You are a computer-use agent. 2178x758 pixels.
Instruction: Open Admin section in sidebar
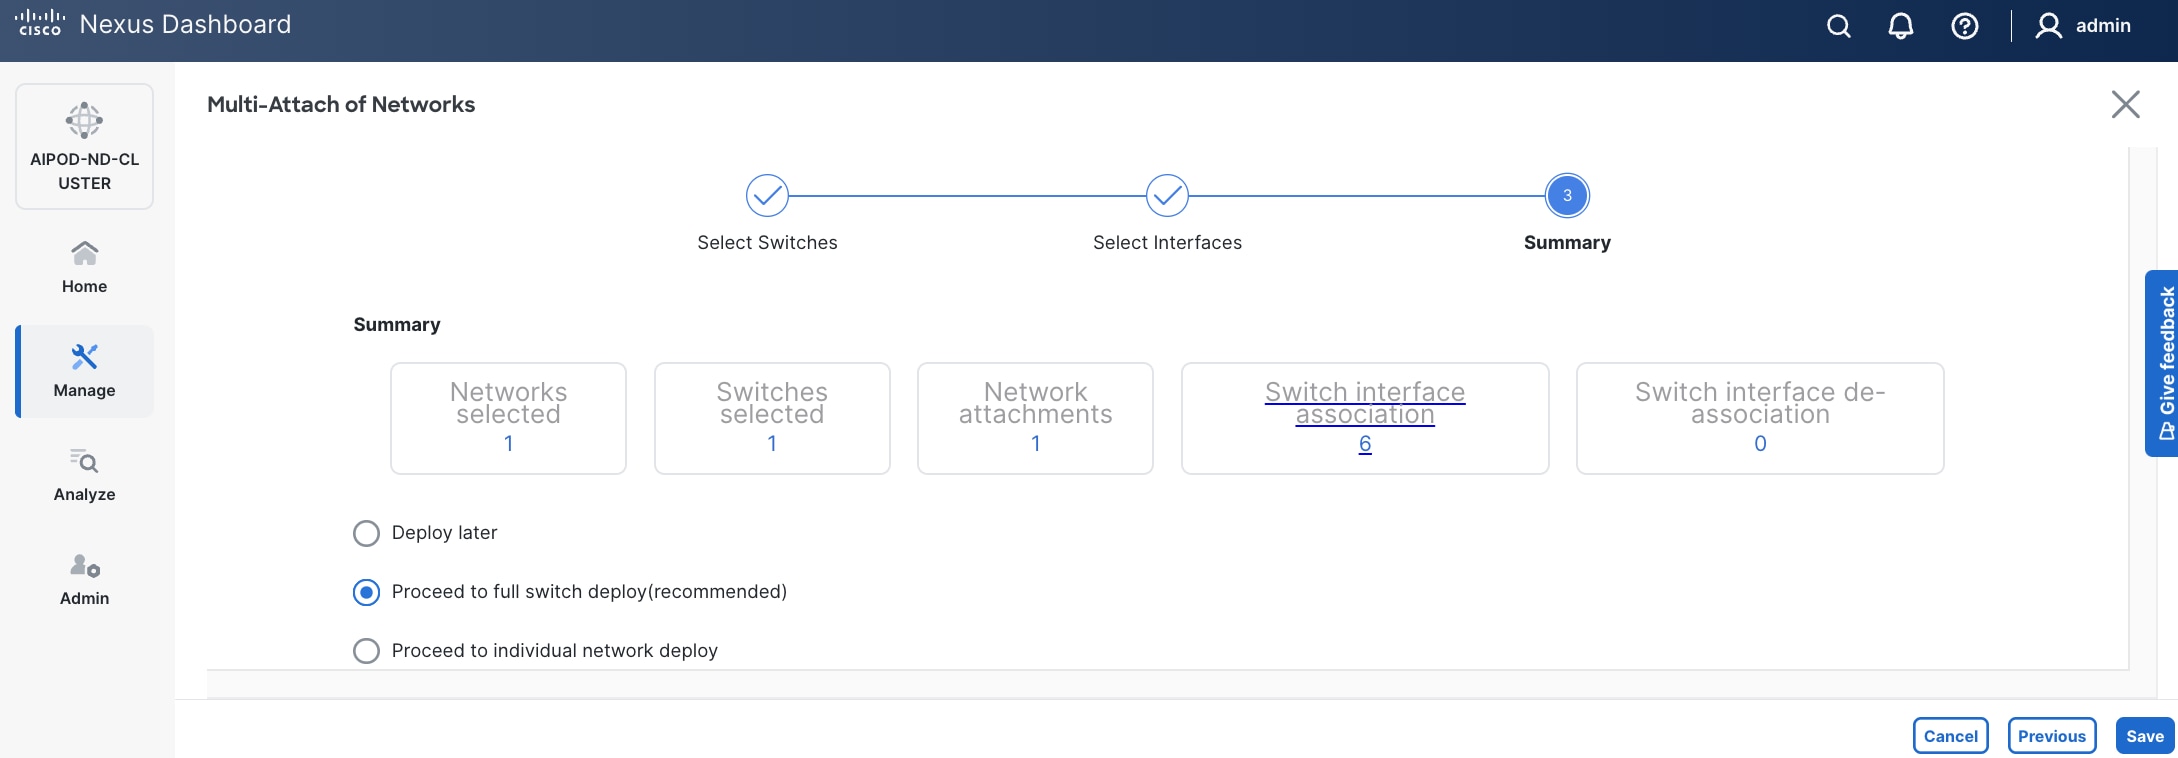(85, 579)
